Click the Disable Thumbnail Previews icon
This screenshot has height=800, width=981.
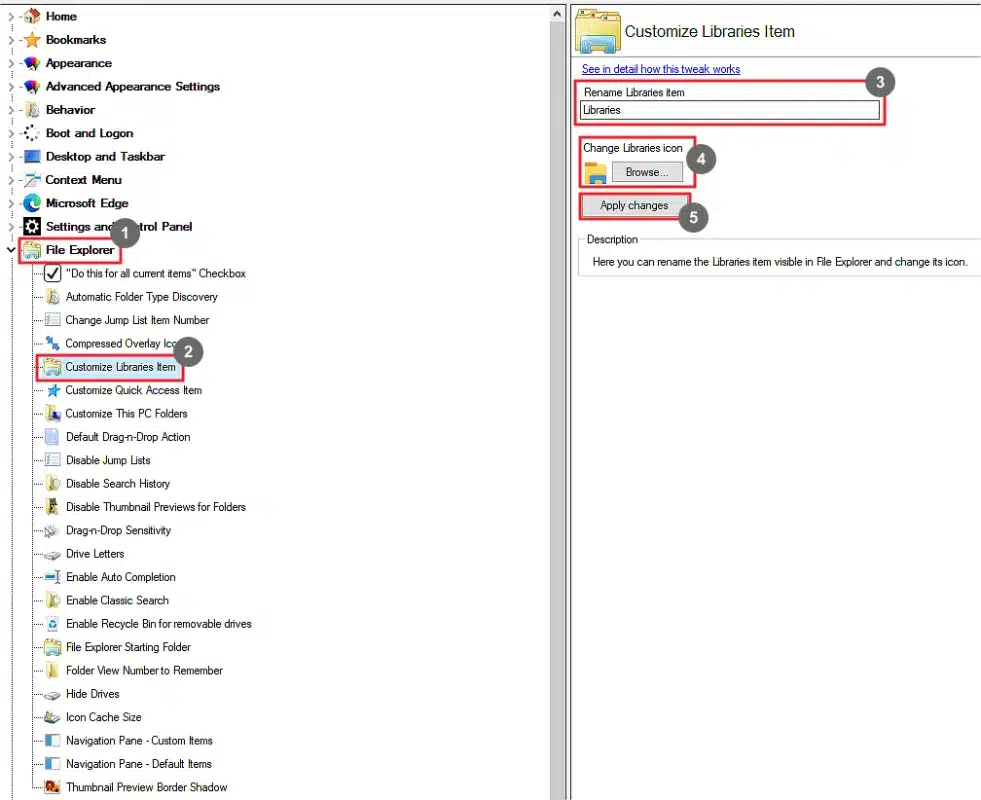point(53,507)
